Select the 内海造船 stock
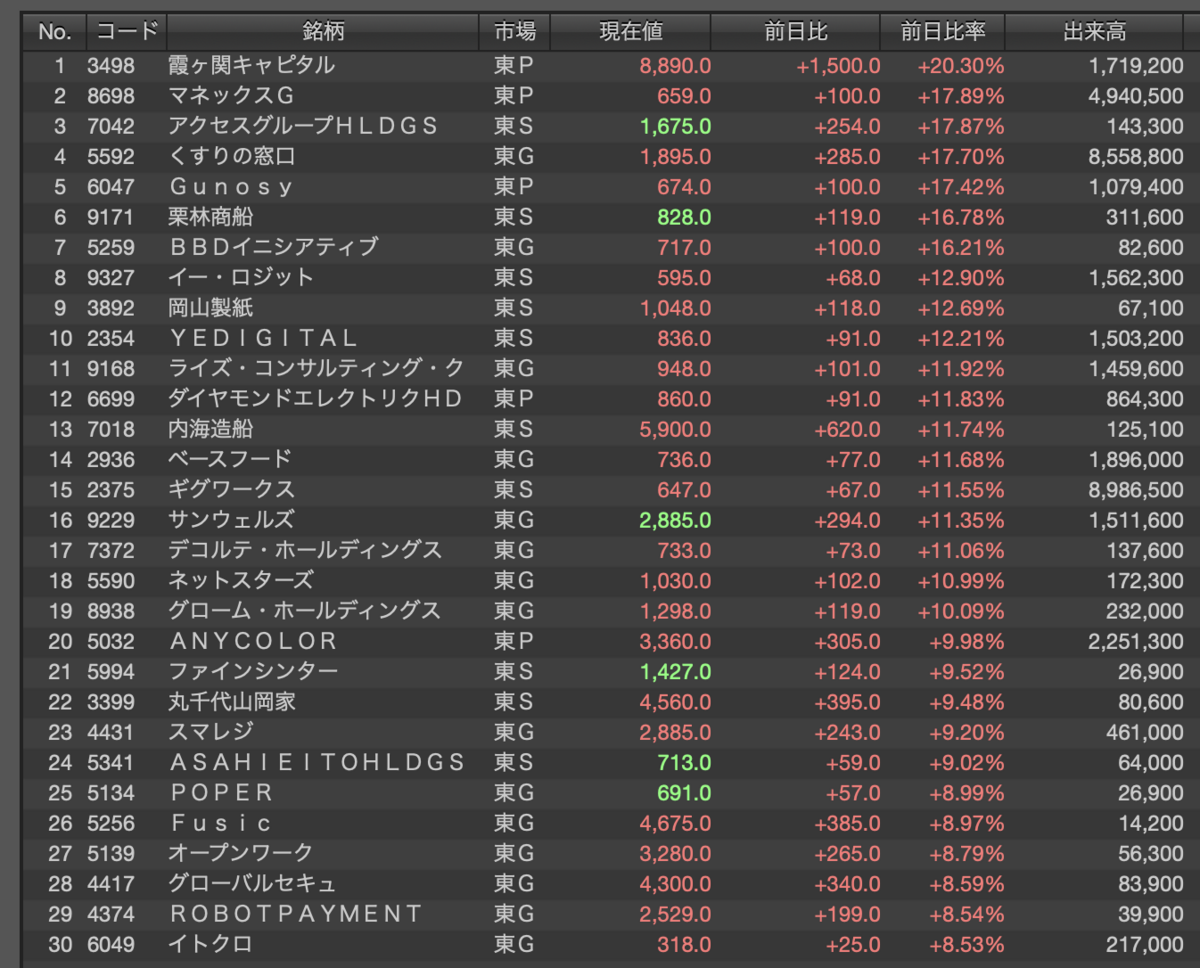Image resolution: width=1200 pixels, height=968 pixels. pos(211,429)
